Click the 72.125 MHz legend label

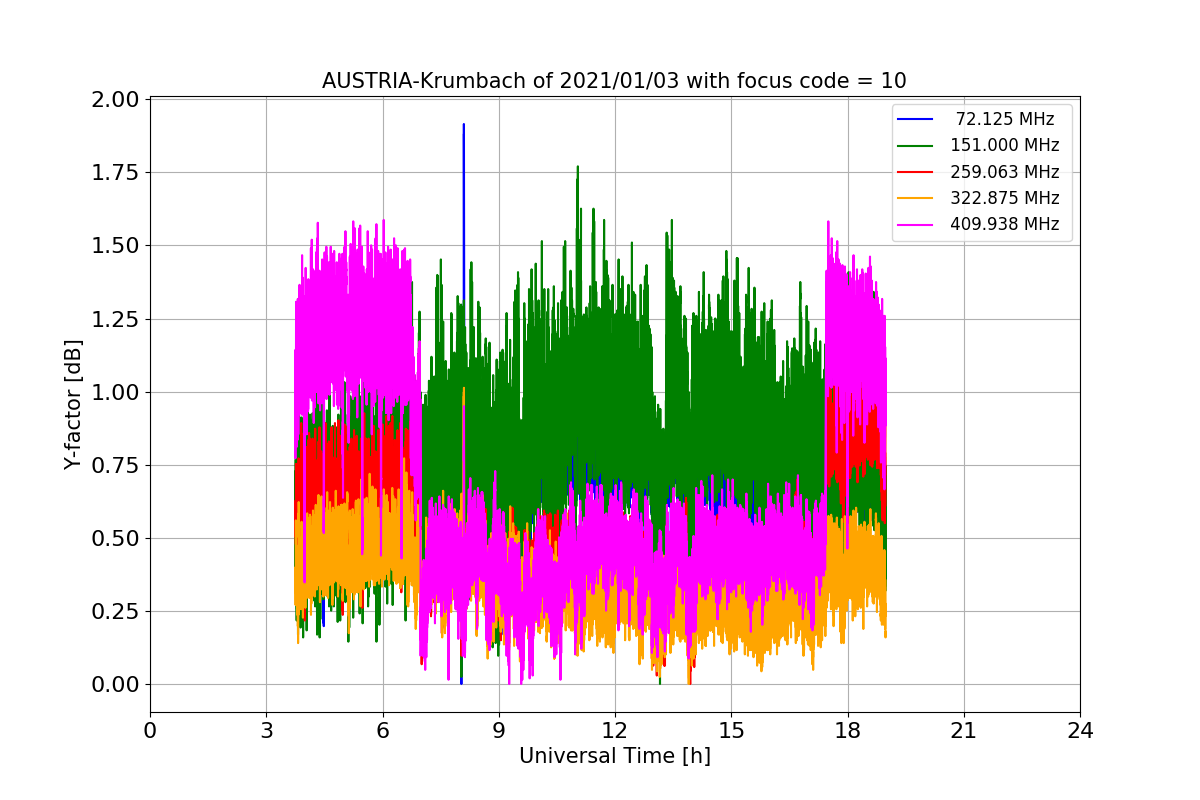(1005, 119)
